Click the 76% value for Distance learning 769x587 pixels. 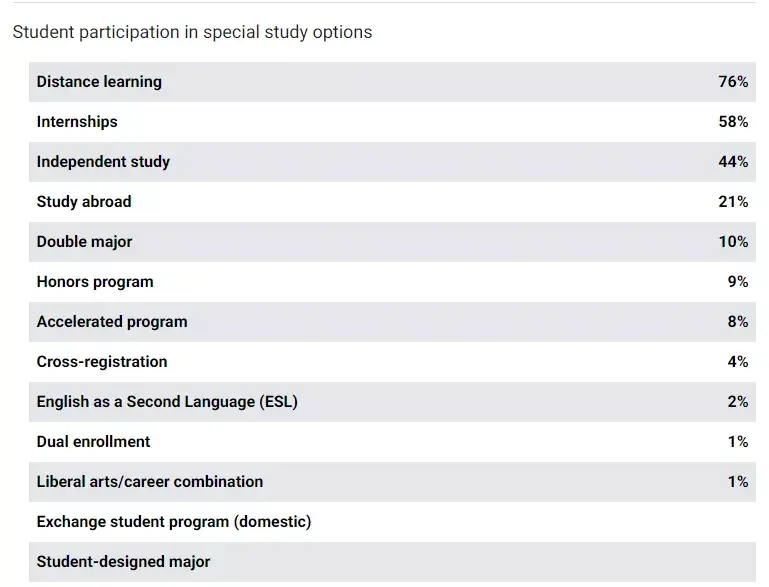coord(733,82)
